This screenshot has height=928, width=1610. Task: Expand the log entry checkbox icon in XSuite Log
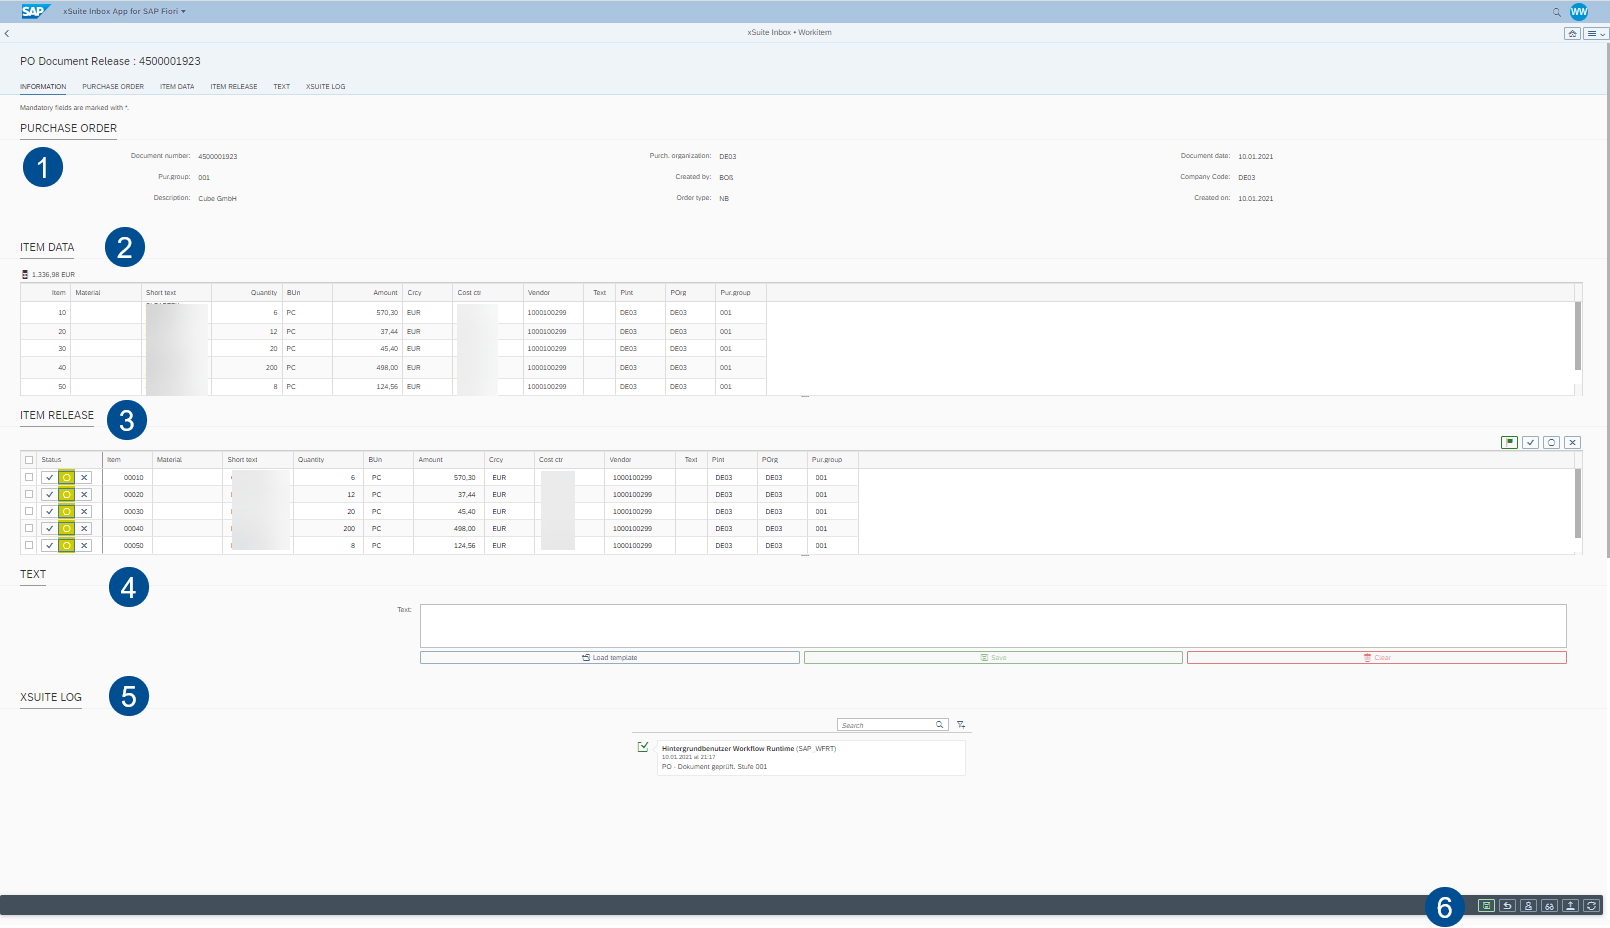(x=644, y=747)
